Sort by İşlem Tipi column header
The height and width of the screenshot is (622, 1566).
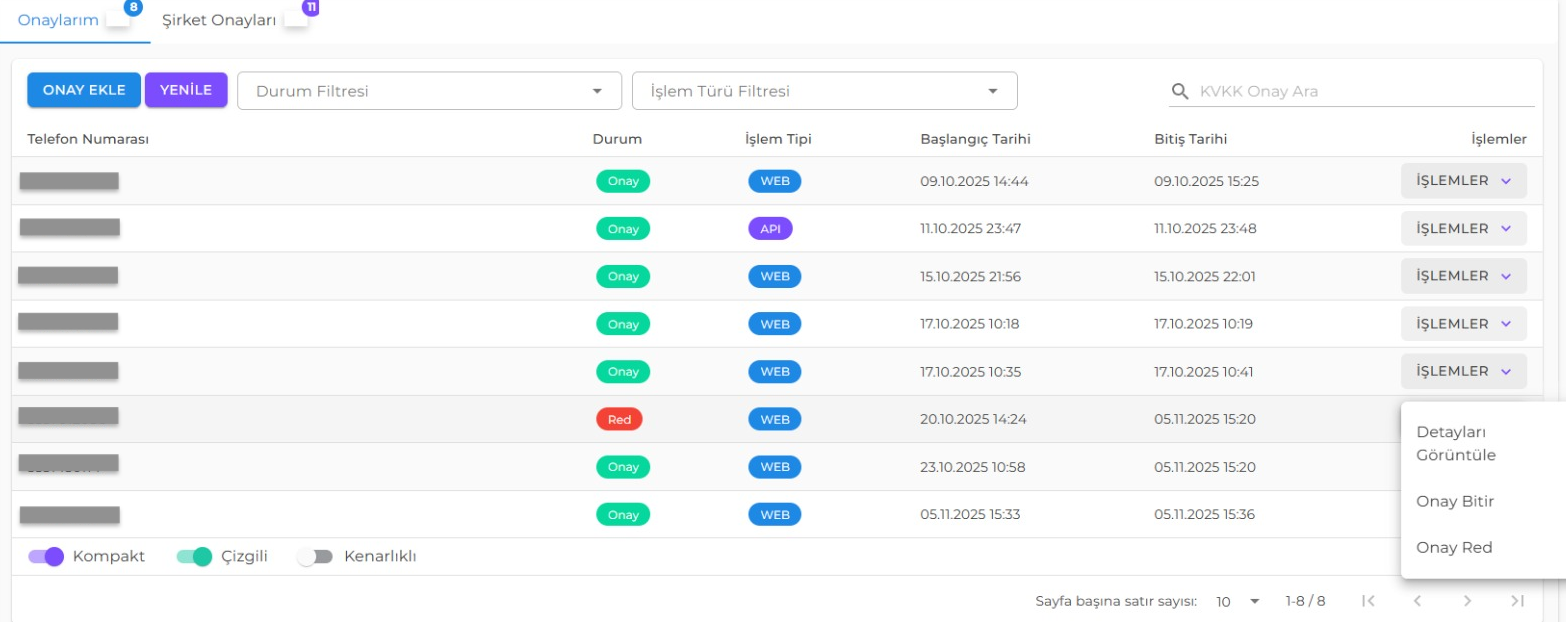(778, 139)
